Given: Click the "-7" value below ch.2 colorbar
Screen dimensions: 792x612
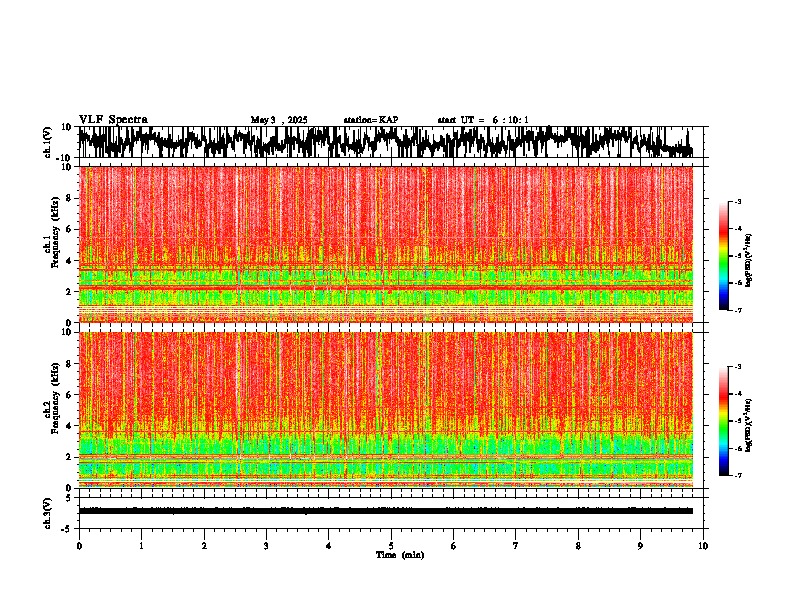Looking at the screenshot, I should 737,475.
